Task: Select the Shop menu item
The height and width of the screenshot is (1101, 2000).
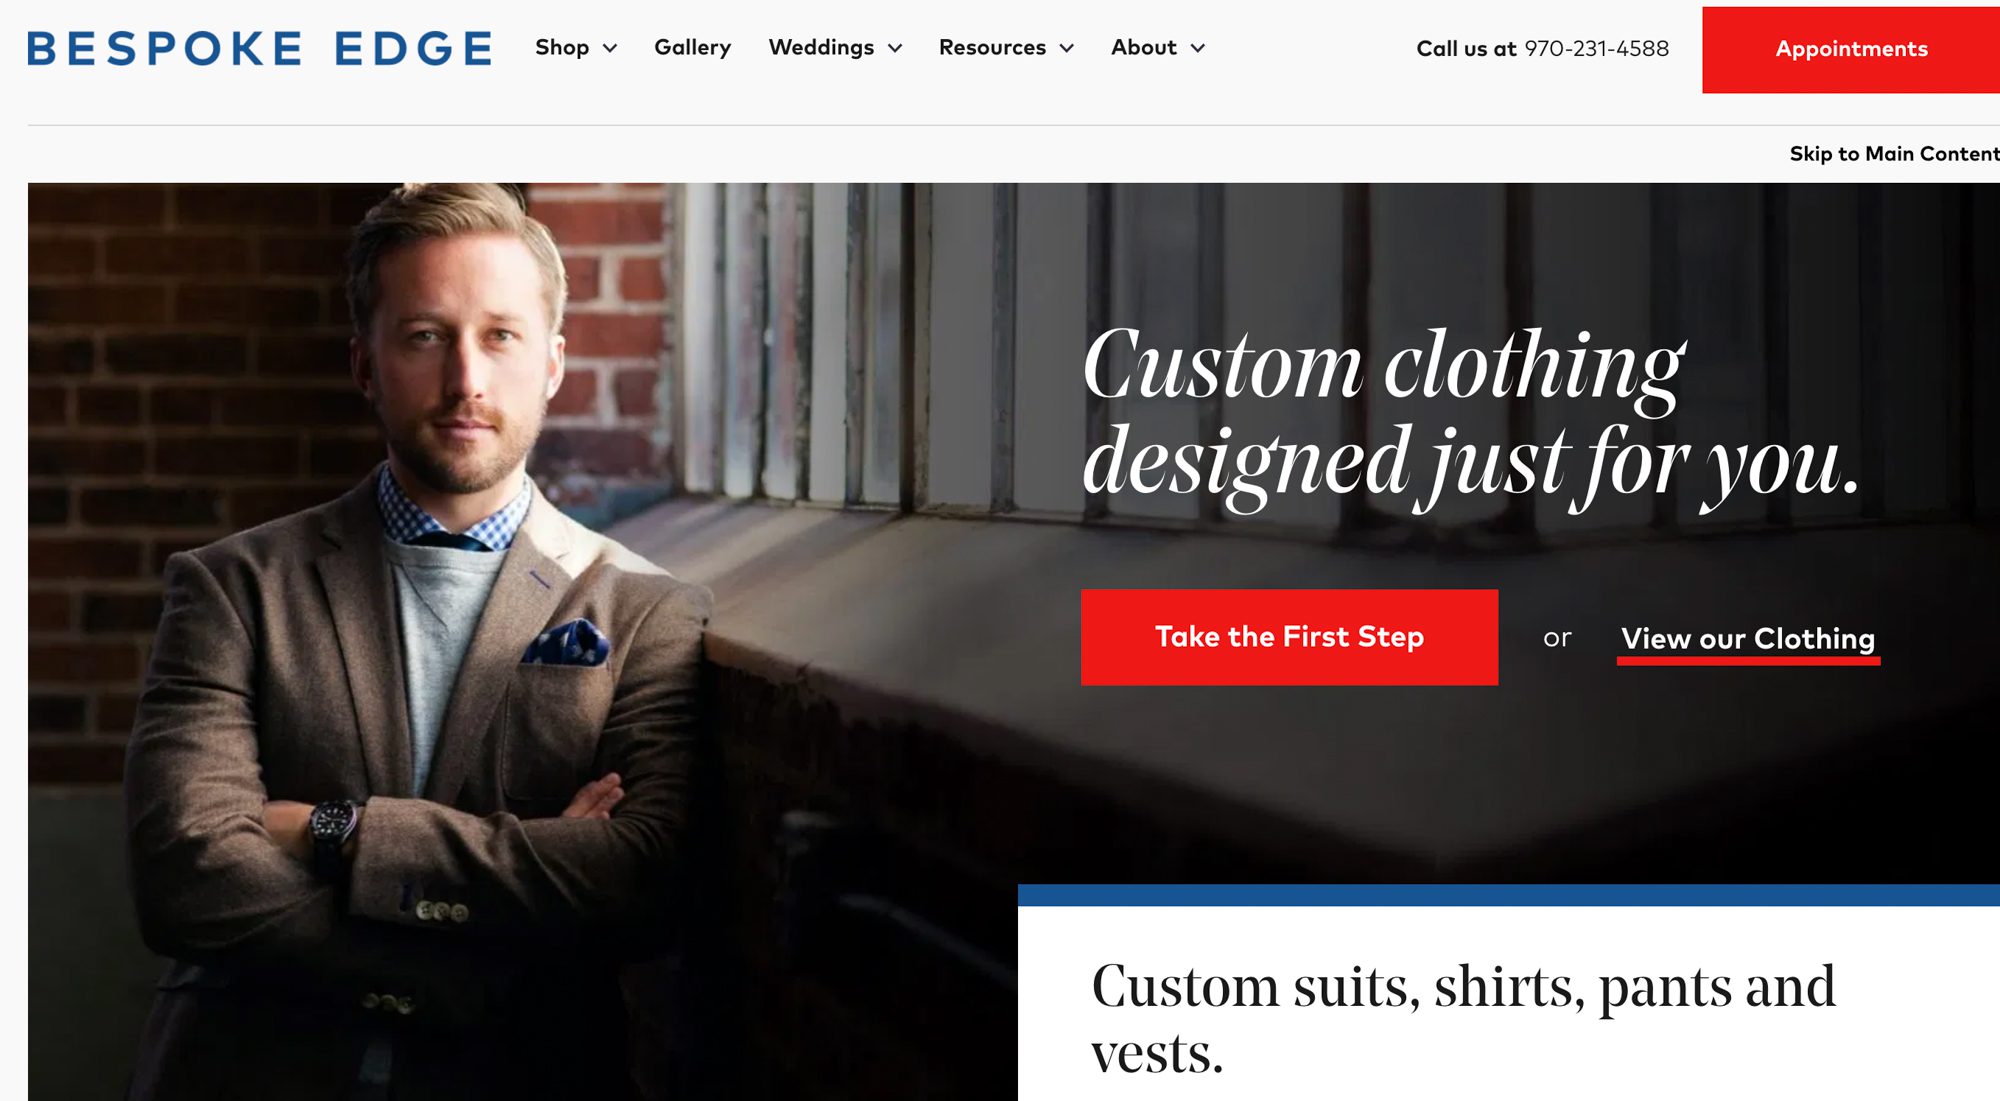Action: coord(562,47)
